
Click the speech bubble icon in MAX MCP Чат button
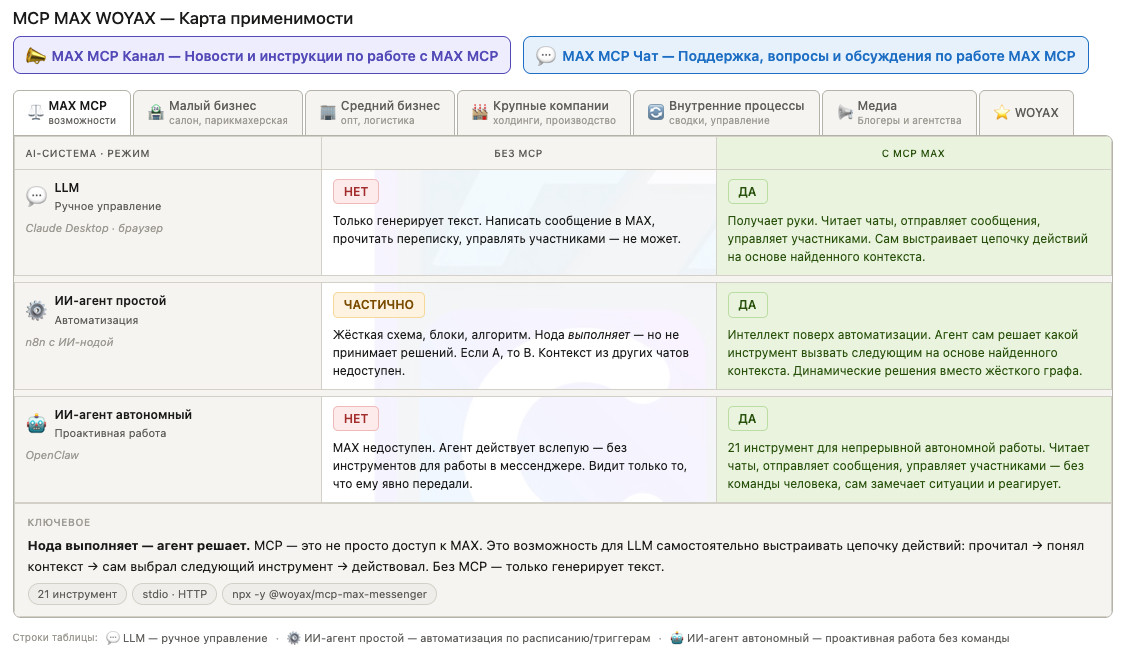[x=546, y=55]
